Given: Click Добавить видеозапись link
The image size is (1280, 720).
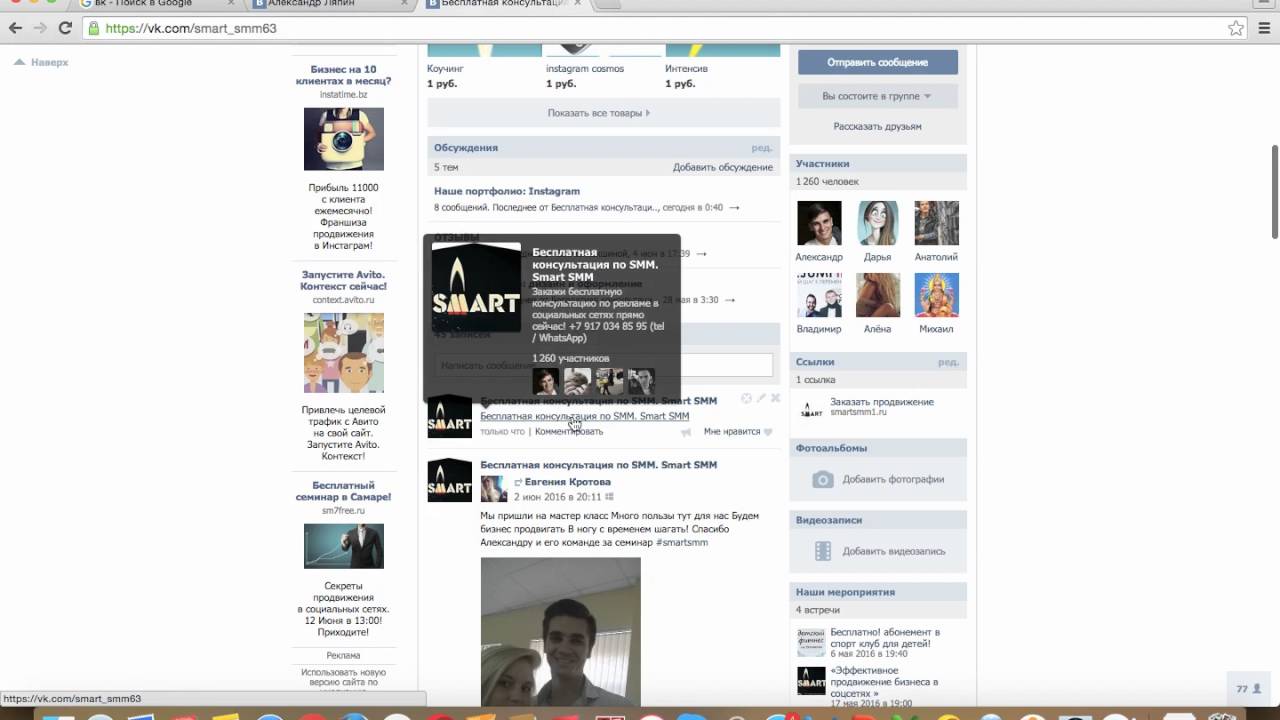Looking at the screenshot, I should click(x=893, y=552).
